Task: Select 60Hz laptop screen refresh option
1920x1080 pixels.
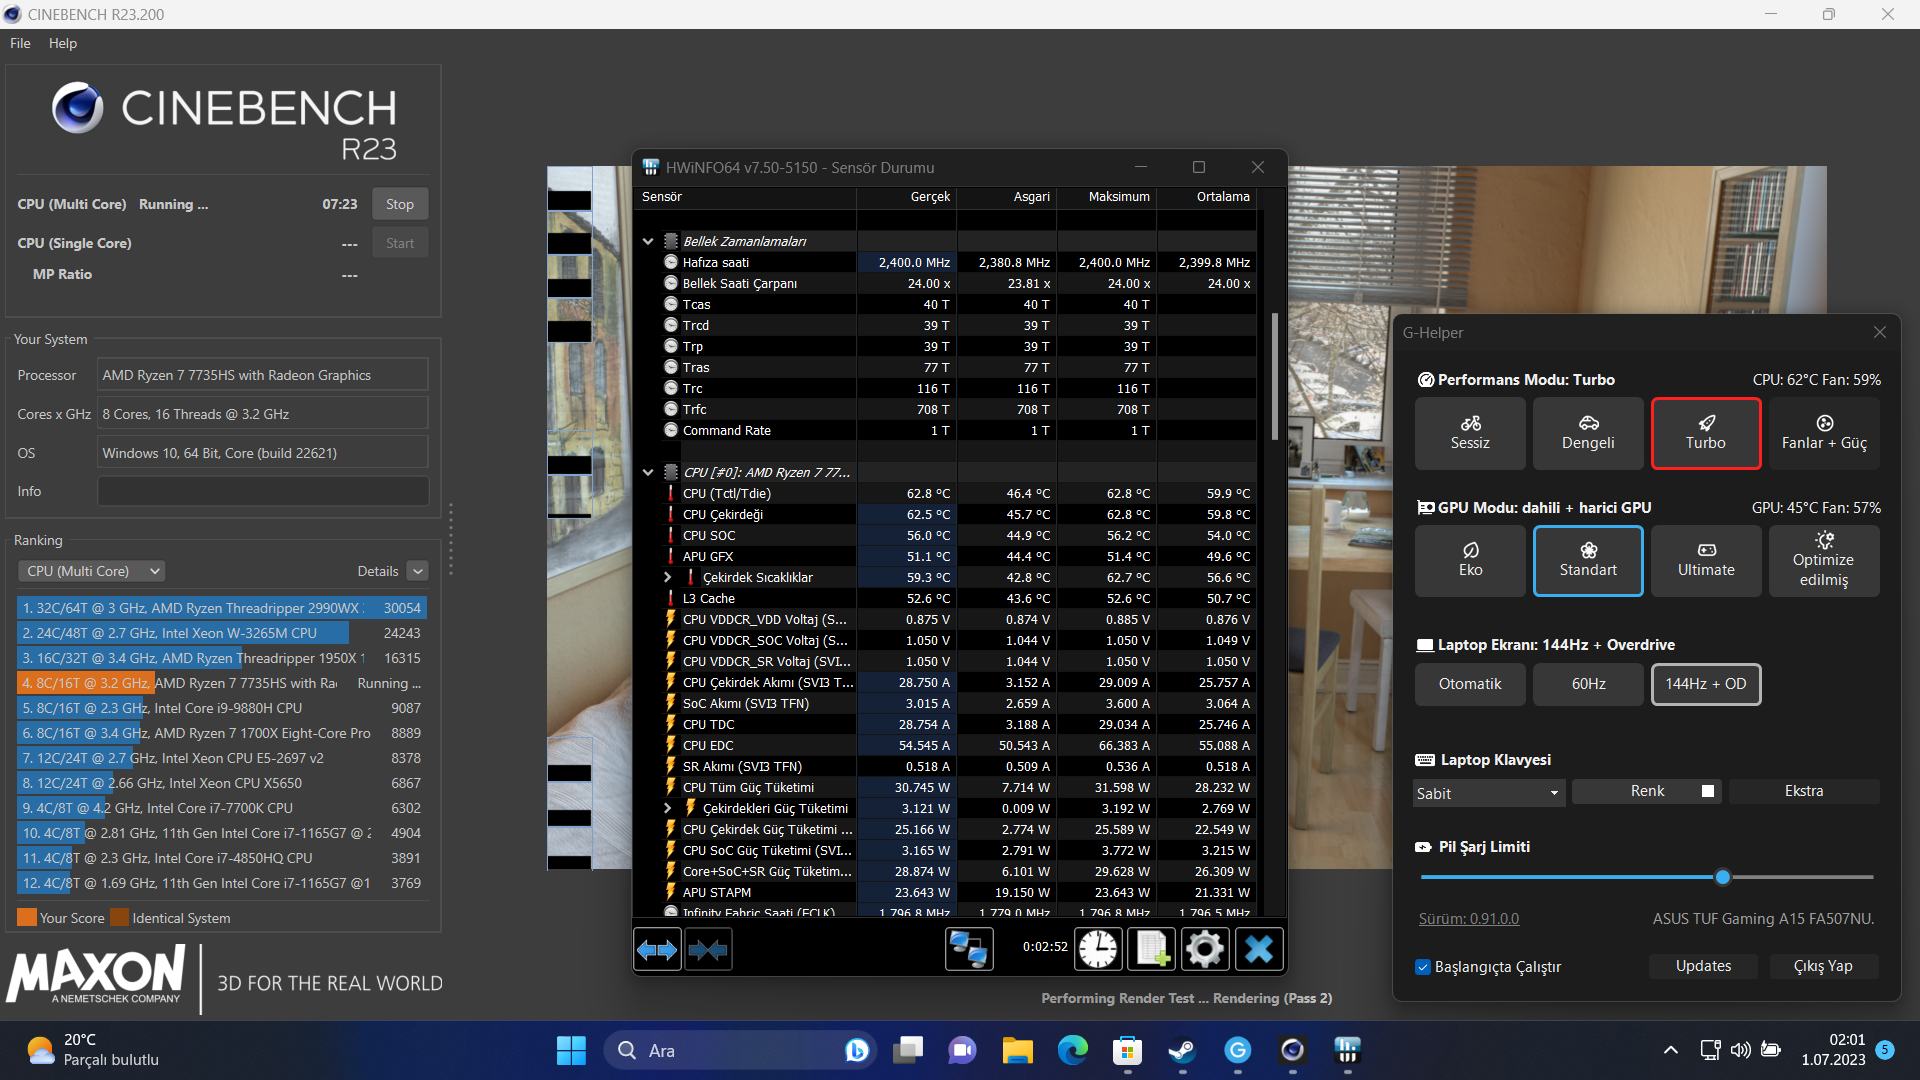Action: [1588, 683]
